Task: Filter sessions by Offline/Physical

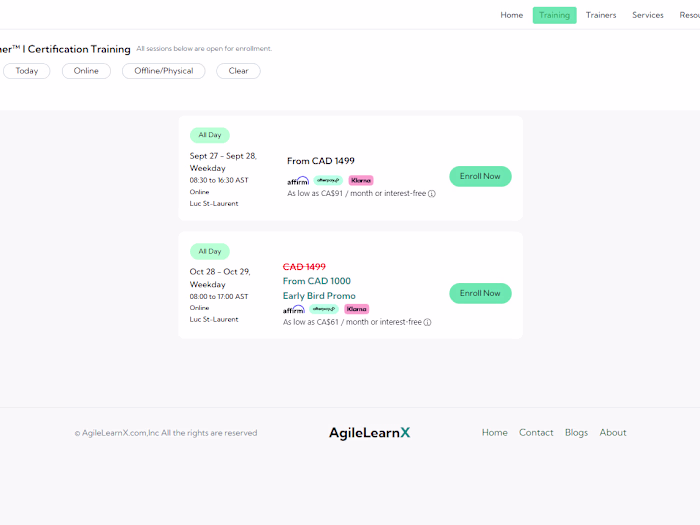Action: click(164, 71)
